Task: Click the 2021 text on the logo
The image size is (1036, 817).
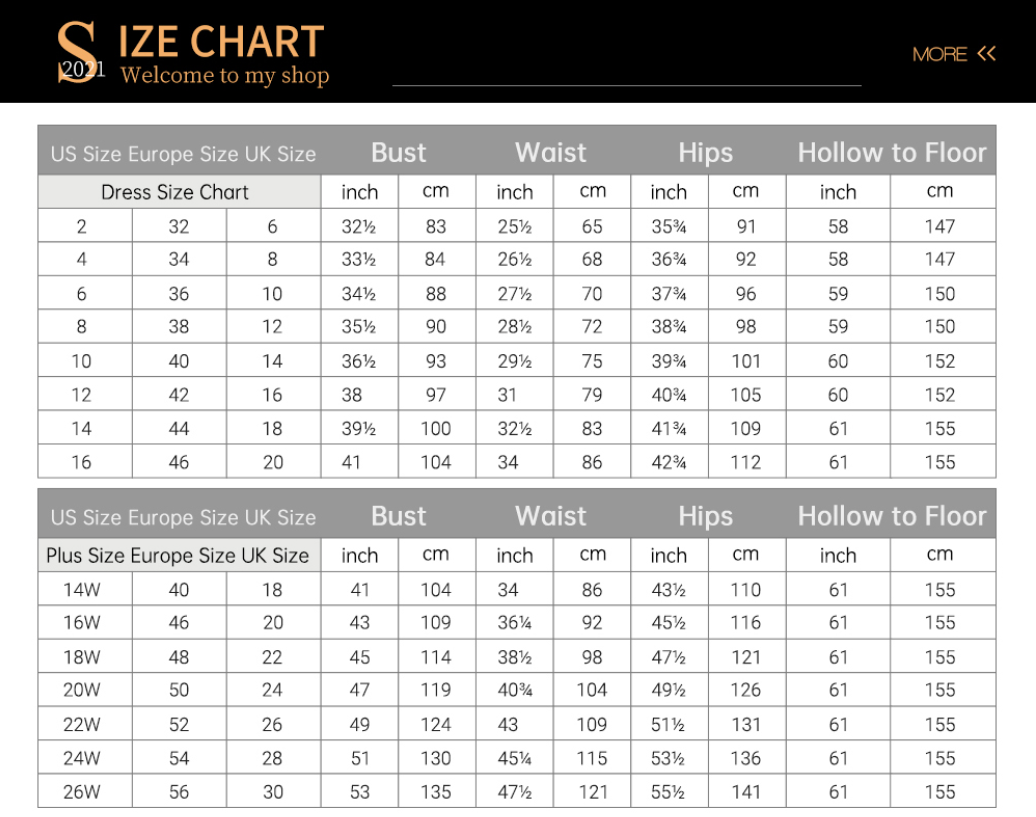Action: (82, 68)
